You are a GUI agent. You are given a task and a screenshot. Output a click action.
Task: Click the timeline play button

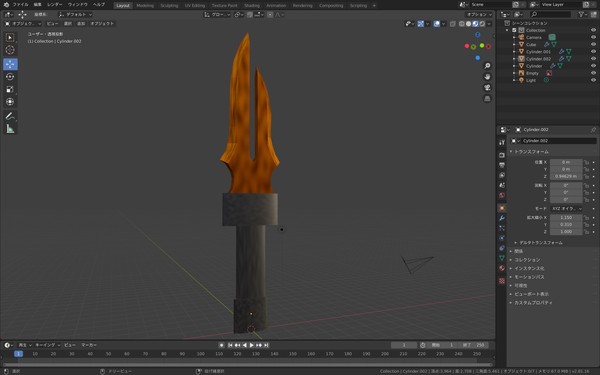(x=252, y=345)
